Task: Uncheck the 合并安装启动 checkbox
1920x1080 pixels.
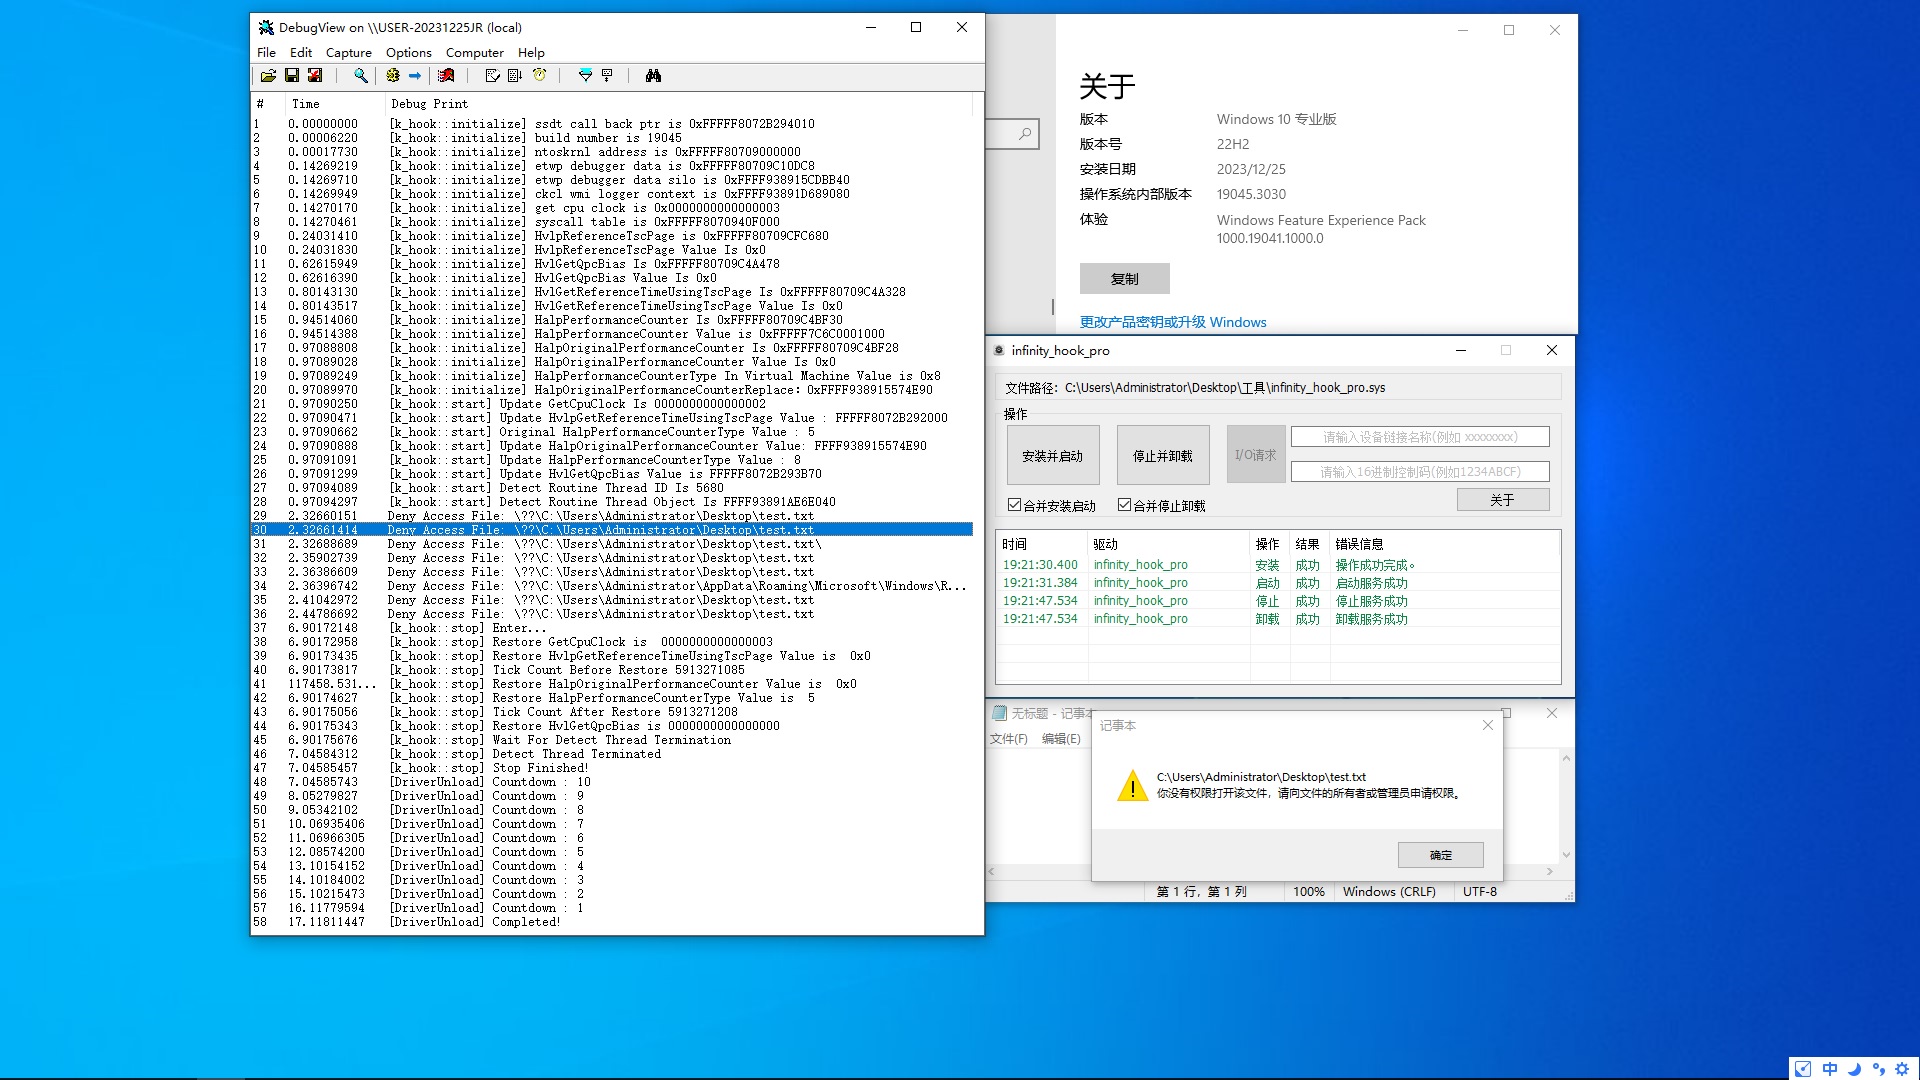Action: 1014,505
